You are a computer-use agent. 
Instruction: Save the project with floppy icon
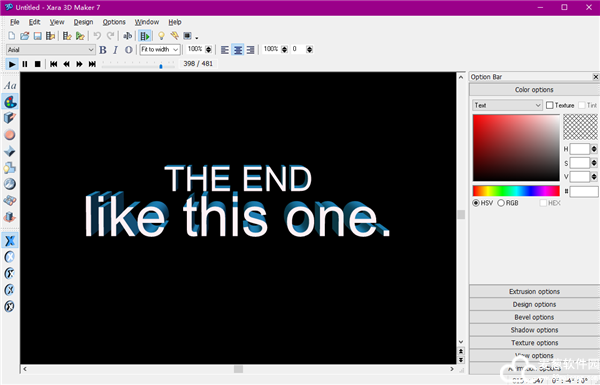click(38, 36)
